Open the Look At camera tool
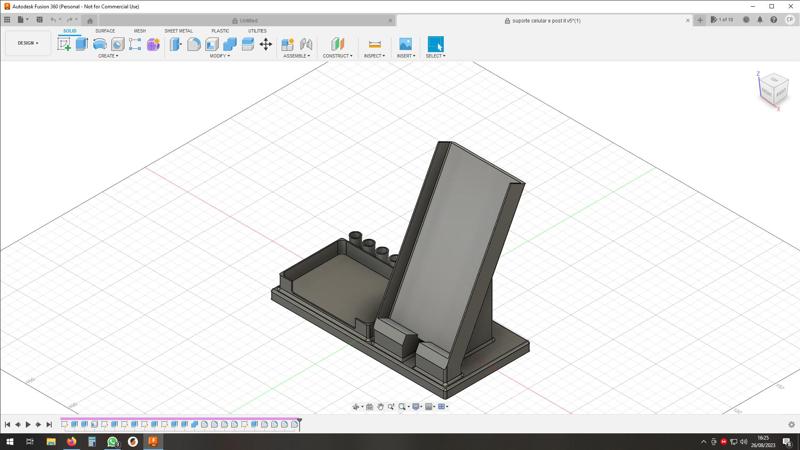 pyautogui.click(x=370, y=407)
